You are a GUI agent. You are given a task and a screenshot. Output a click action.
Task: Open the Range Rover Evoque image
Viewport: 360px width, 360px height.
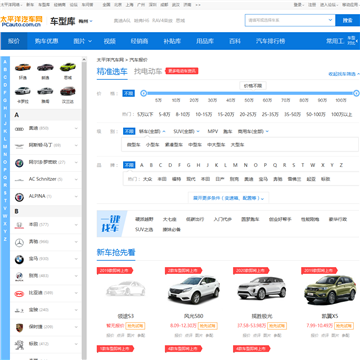[x=262, y=289]
